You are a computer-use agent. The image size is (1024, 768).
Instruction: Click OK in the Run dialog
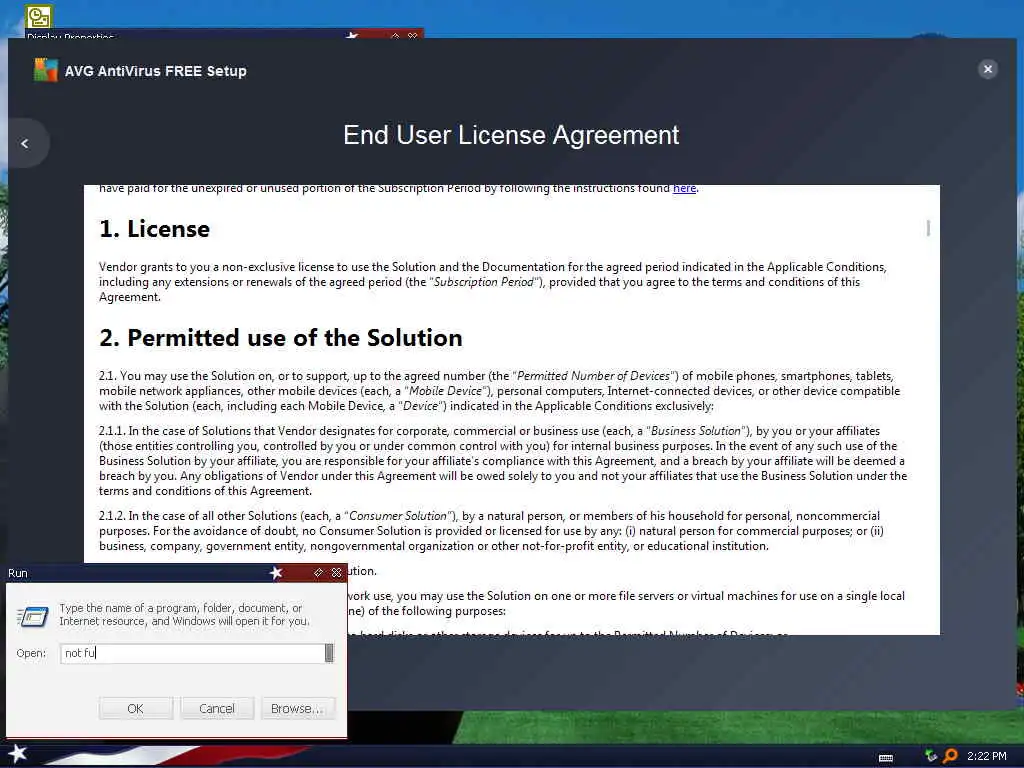[x=136, y=709]
